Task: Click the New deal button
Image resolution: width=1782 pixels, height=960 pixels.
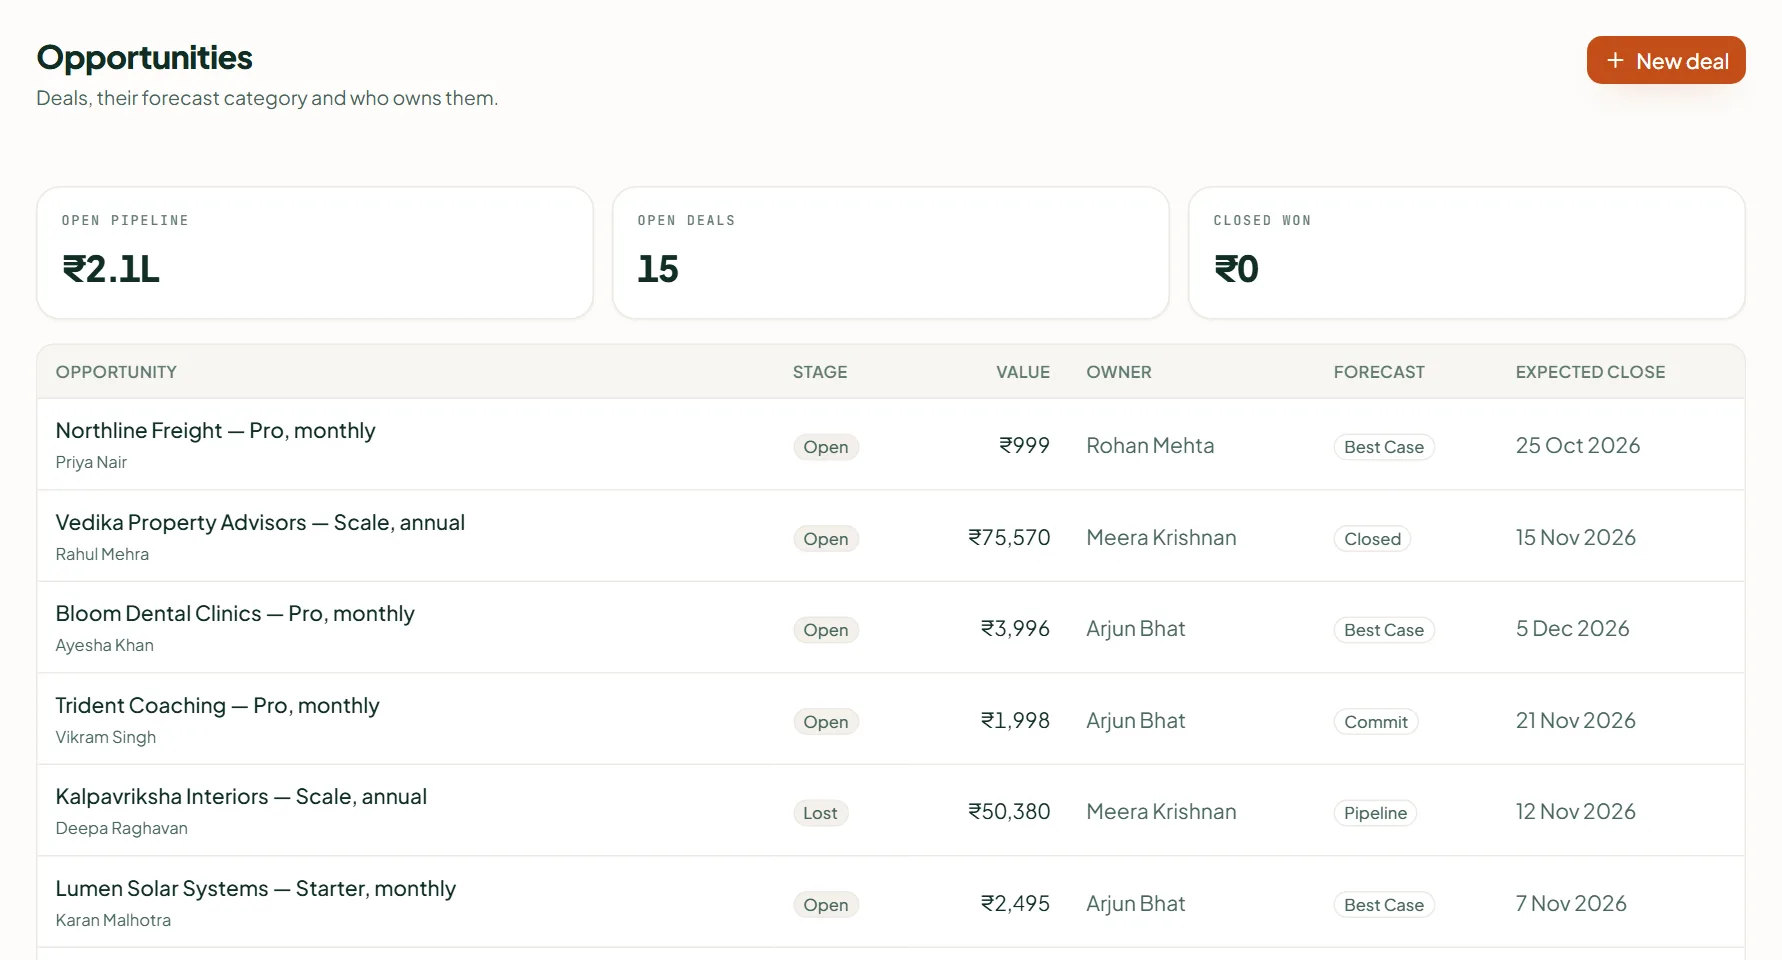Action: coord(1666,60)
